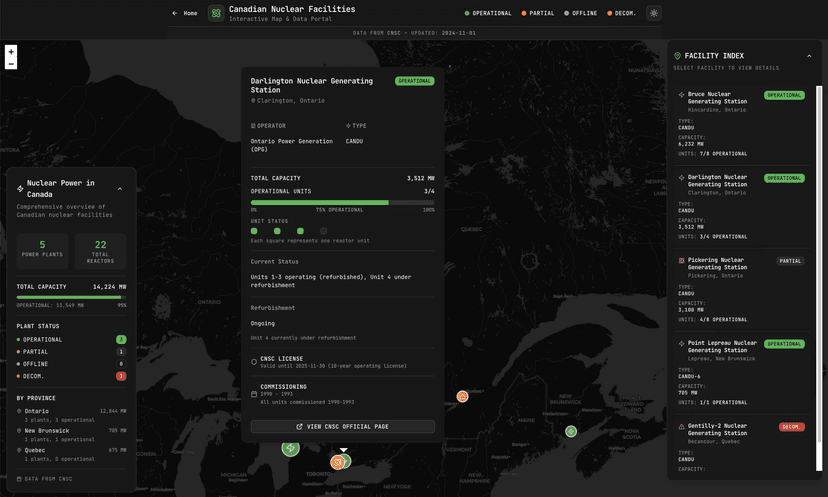
Task: Collapse the Nuclear Power in Canada panel
Action: pos(120,188)
